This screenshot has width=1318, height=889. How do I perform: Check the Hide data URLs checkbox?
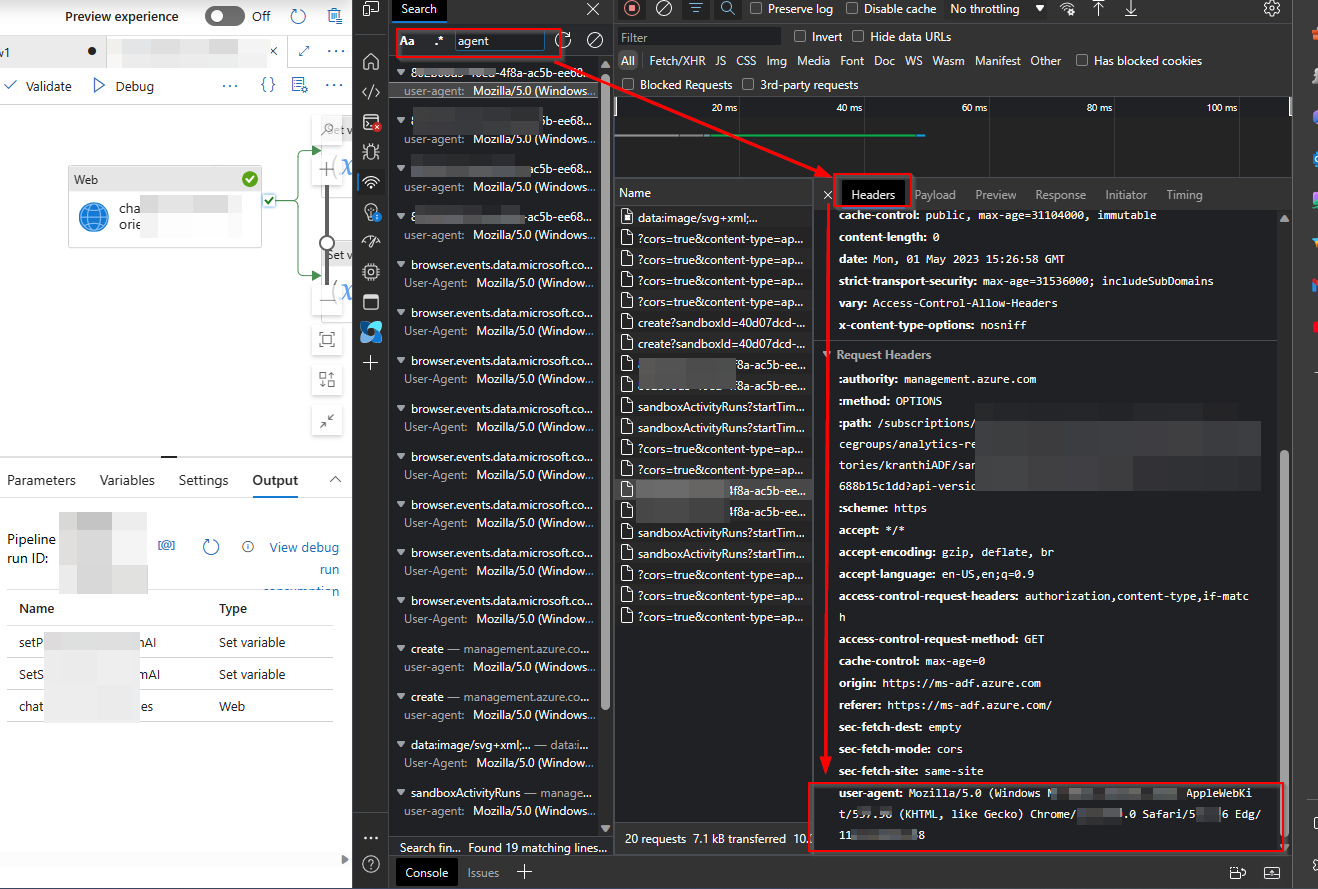(859, 37)
